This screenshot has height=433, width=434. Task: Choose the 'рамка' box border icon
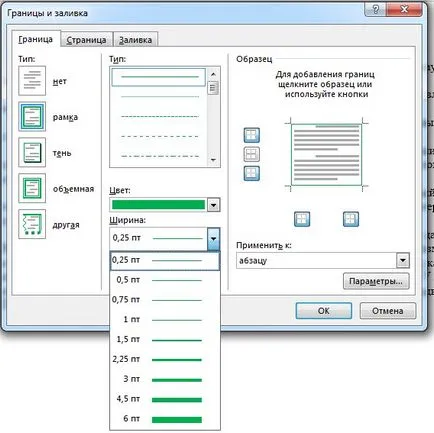click(x=32, y=117)
